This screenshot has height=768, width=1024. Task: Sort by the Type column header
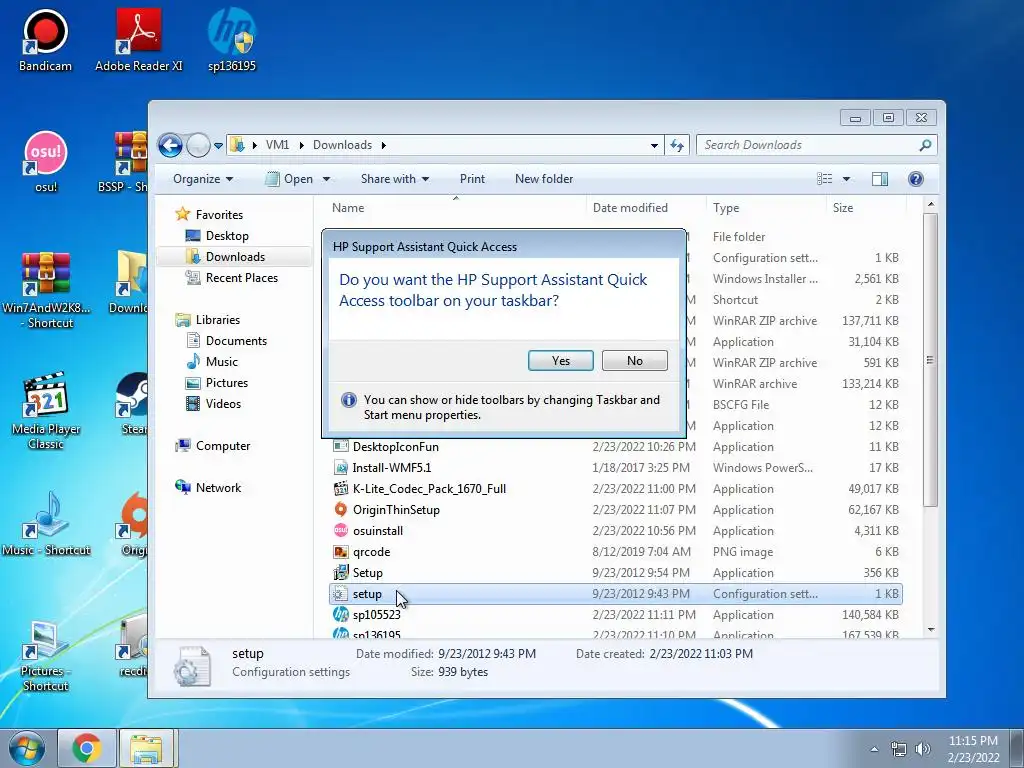(x=765, y=208)
